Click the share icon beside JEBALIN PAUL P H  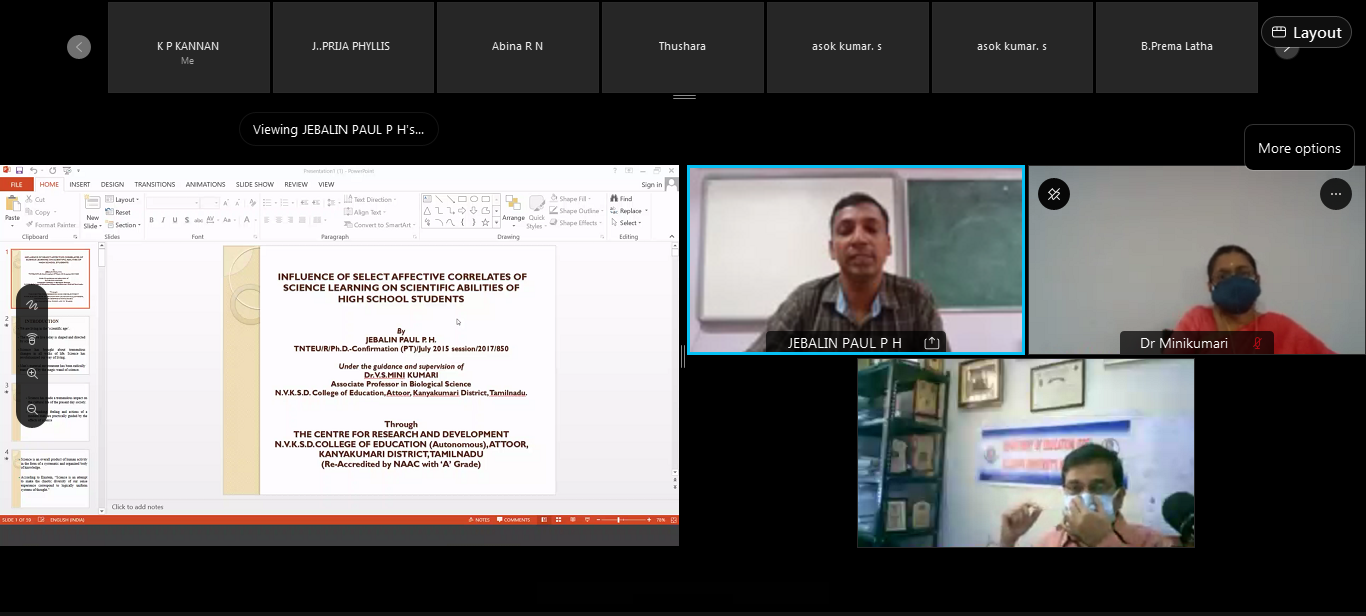[x=932, y=343]
